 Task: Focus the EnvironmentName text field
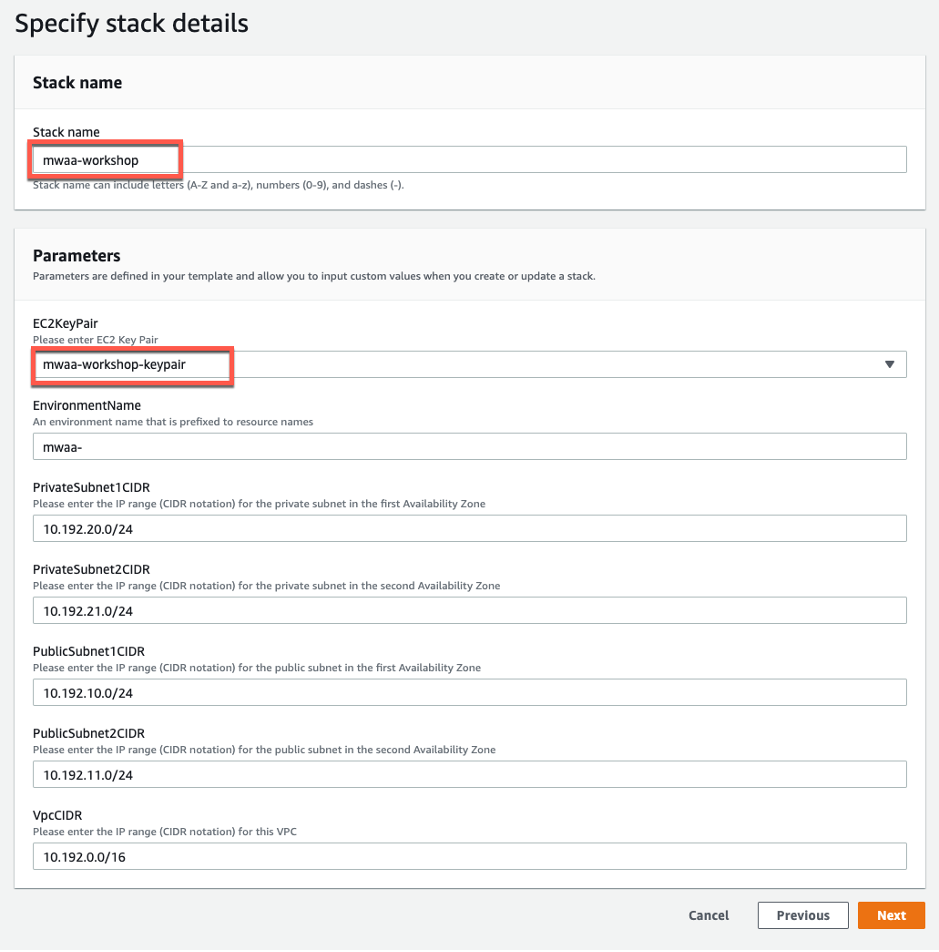(x=468, y=447)
